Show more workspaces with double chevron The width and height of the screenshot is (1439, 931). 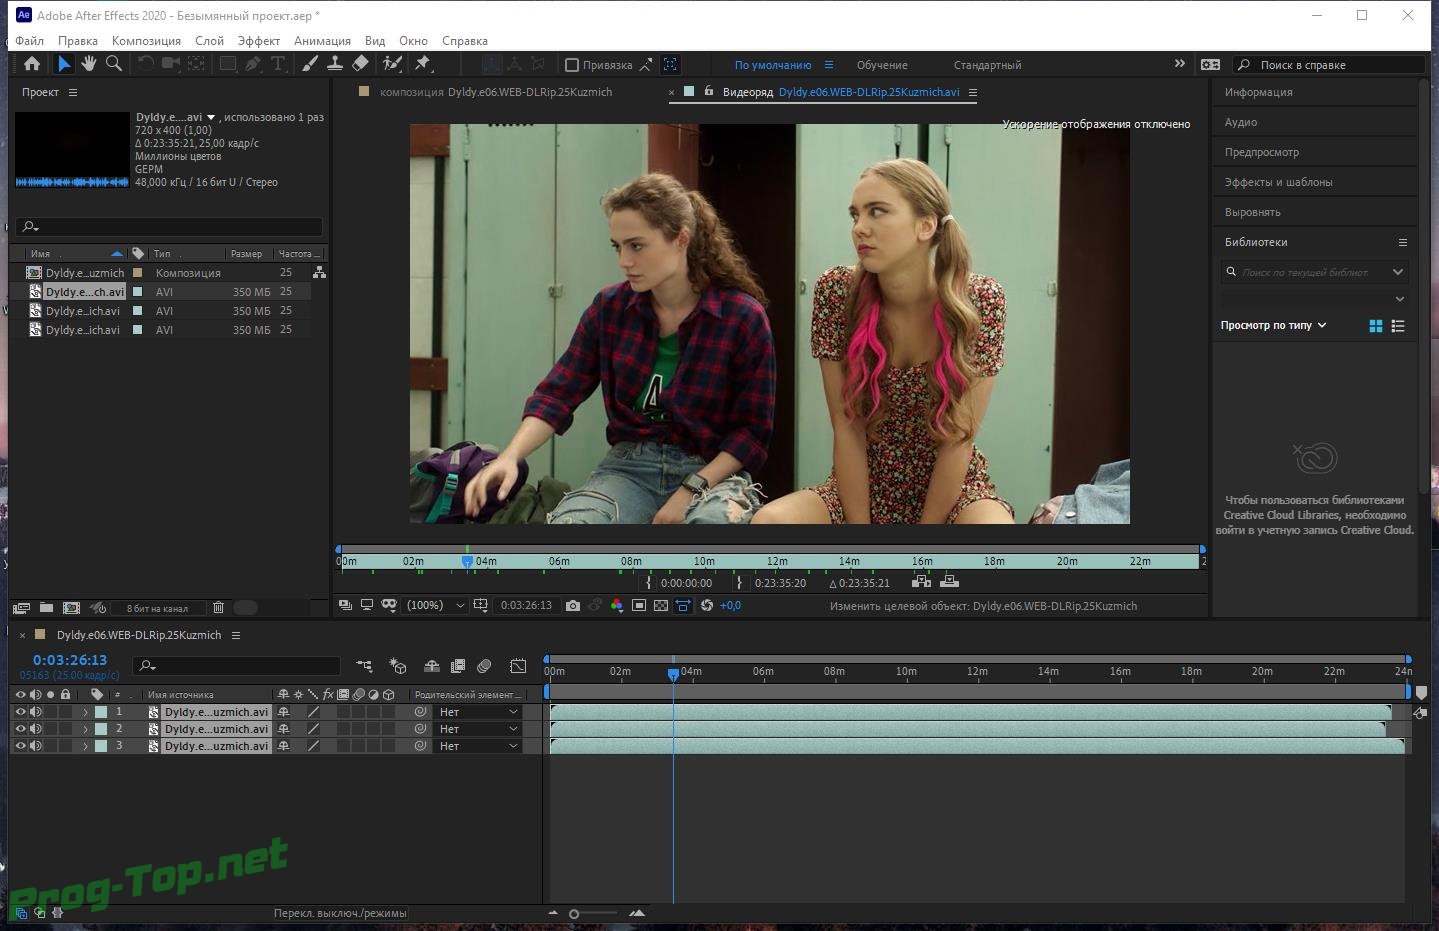pos(1179,64)
